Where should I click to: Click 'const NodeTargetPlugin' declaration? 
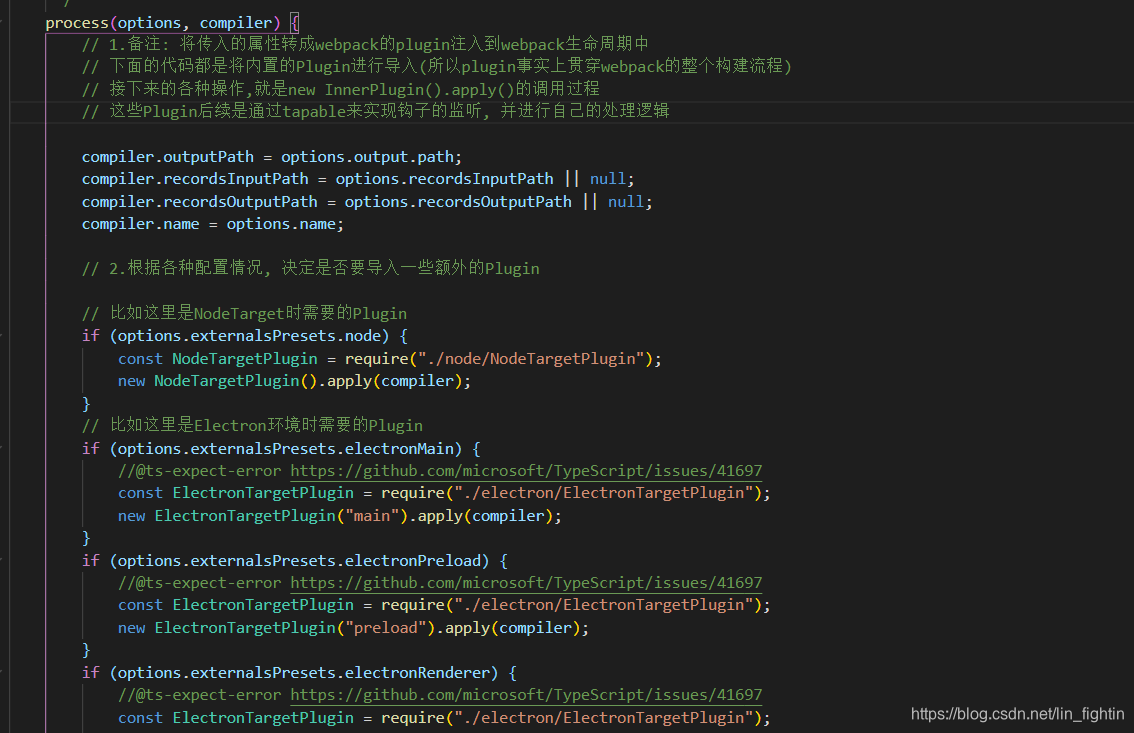tap(218, 359)
